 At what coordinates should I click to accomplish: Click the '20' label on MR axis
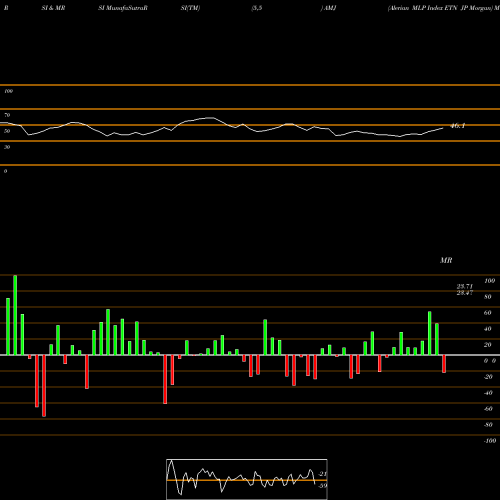(x=488, y=345)
